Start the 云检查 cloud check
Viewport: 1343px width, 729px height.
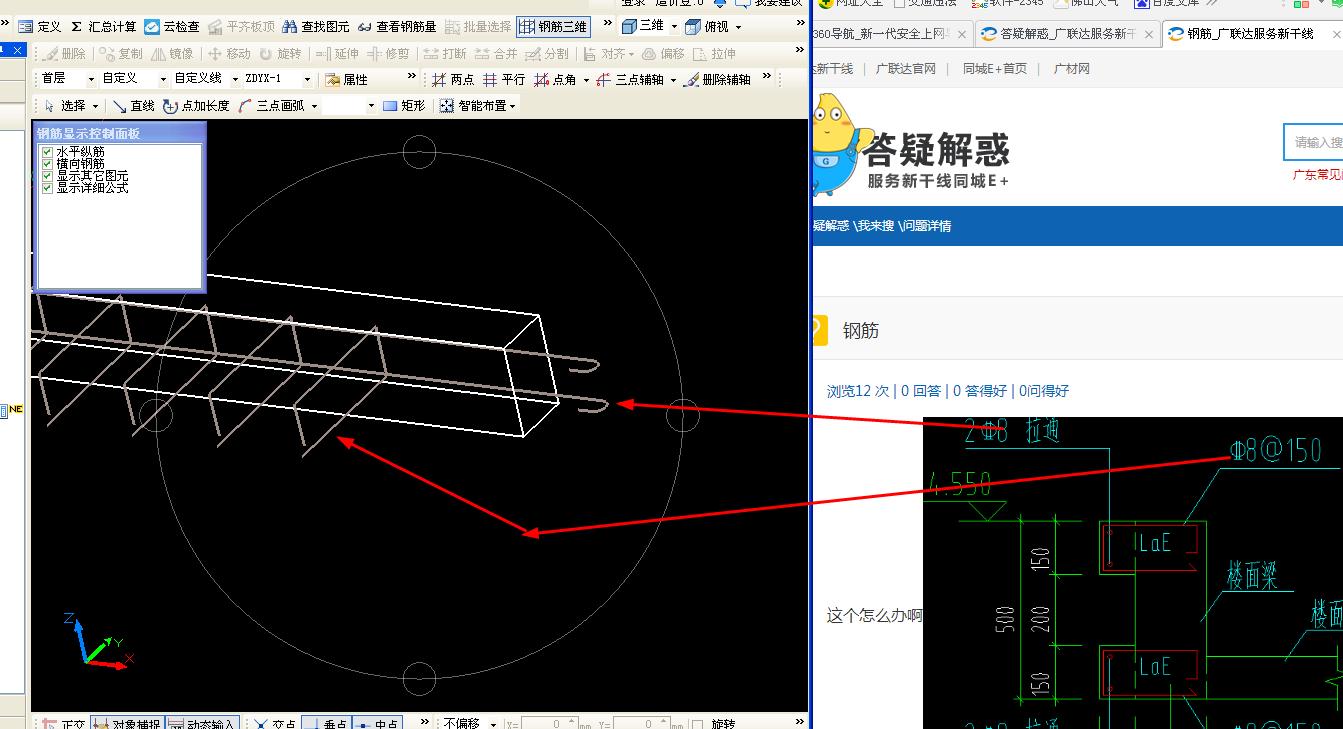point(172,27)
